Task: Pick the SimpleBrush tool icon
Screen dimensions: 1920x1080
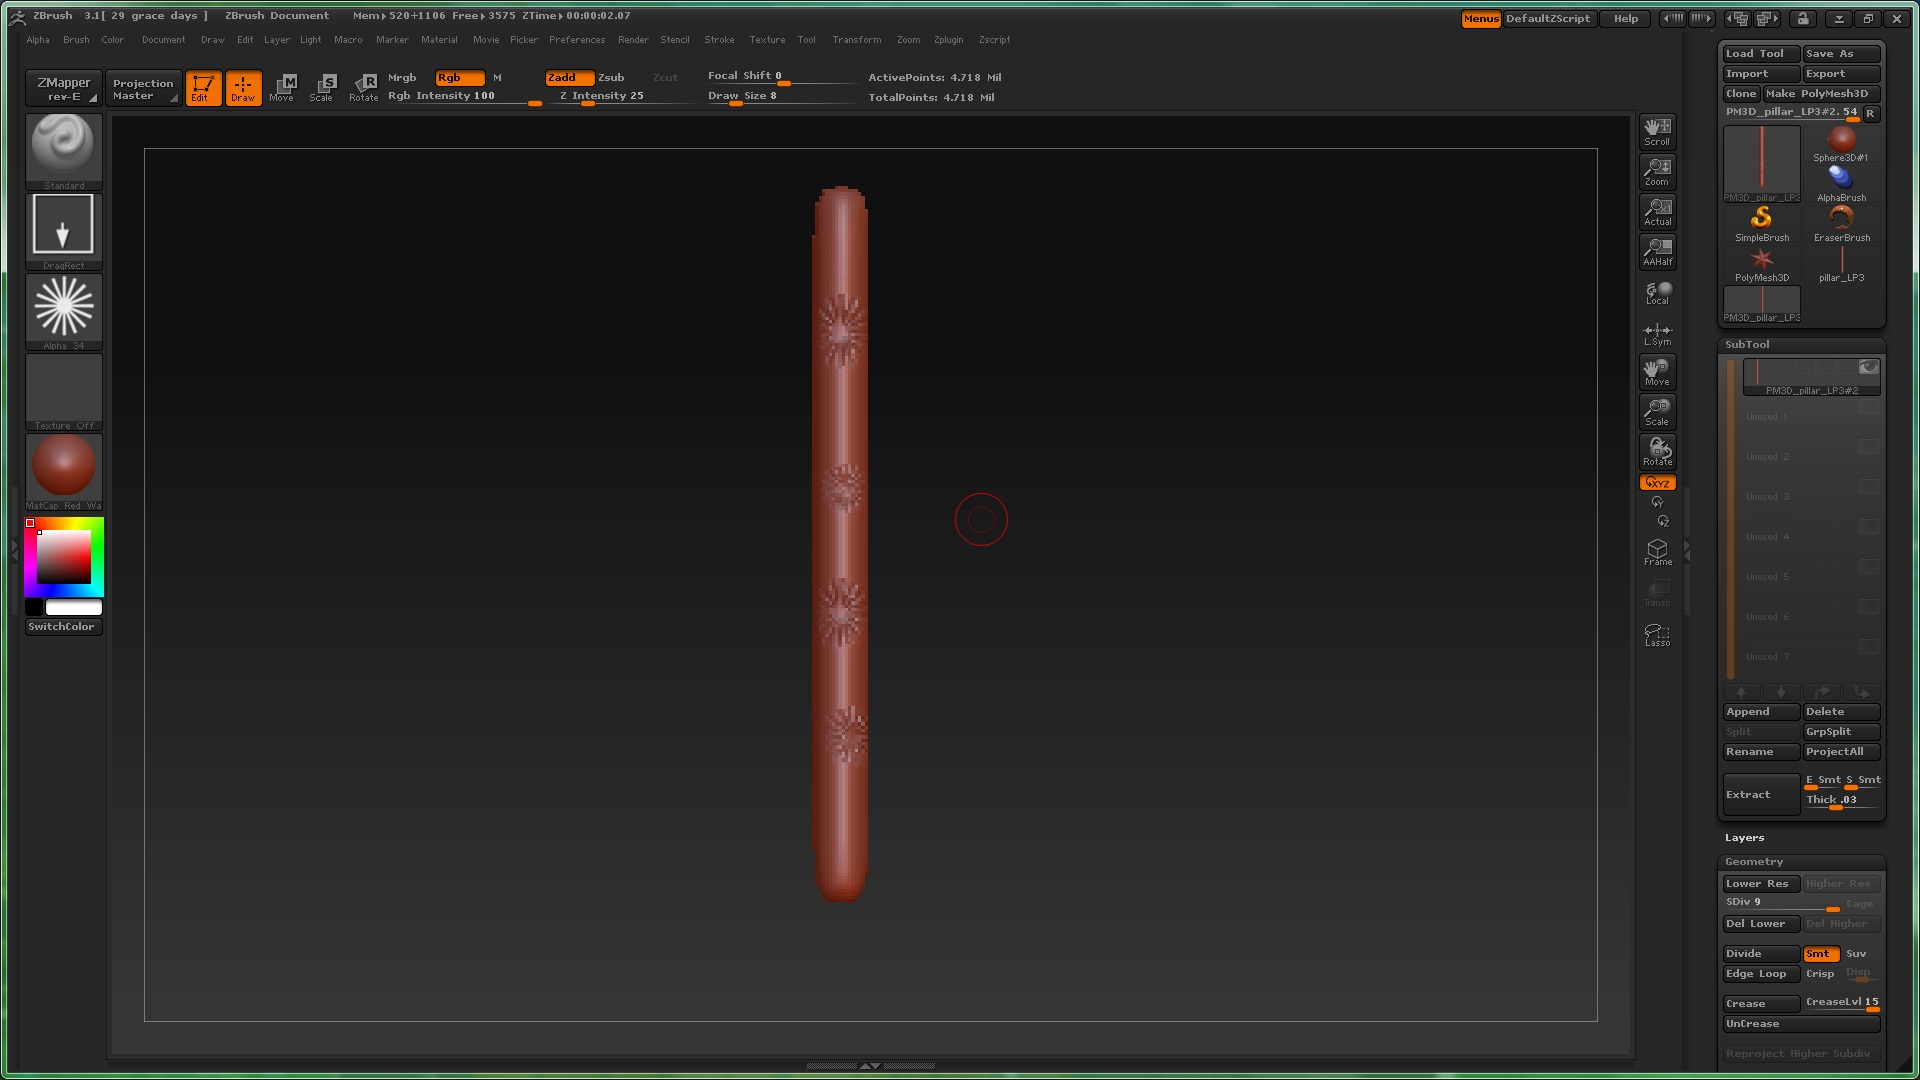Action: 1761,223
